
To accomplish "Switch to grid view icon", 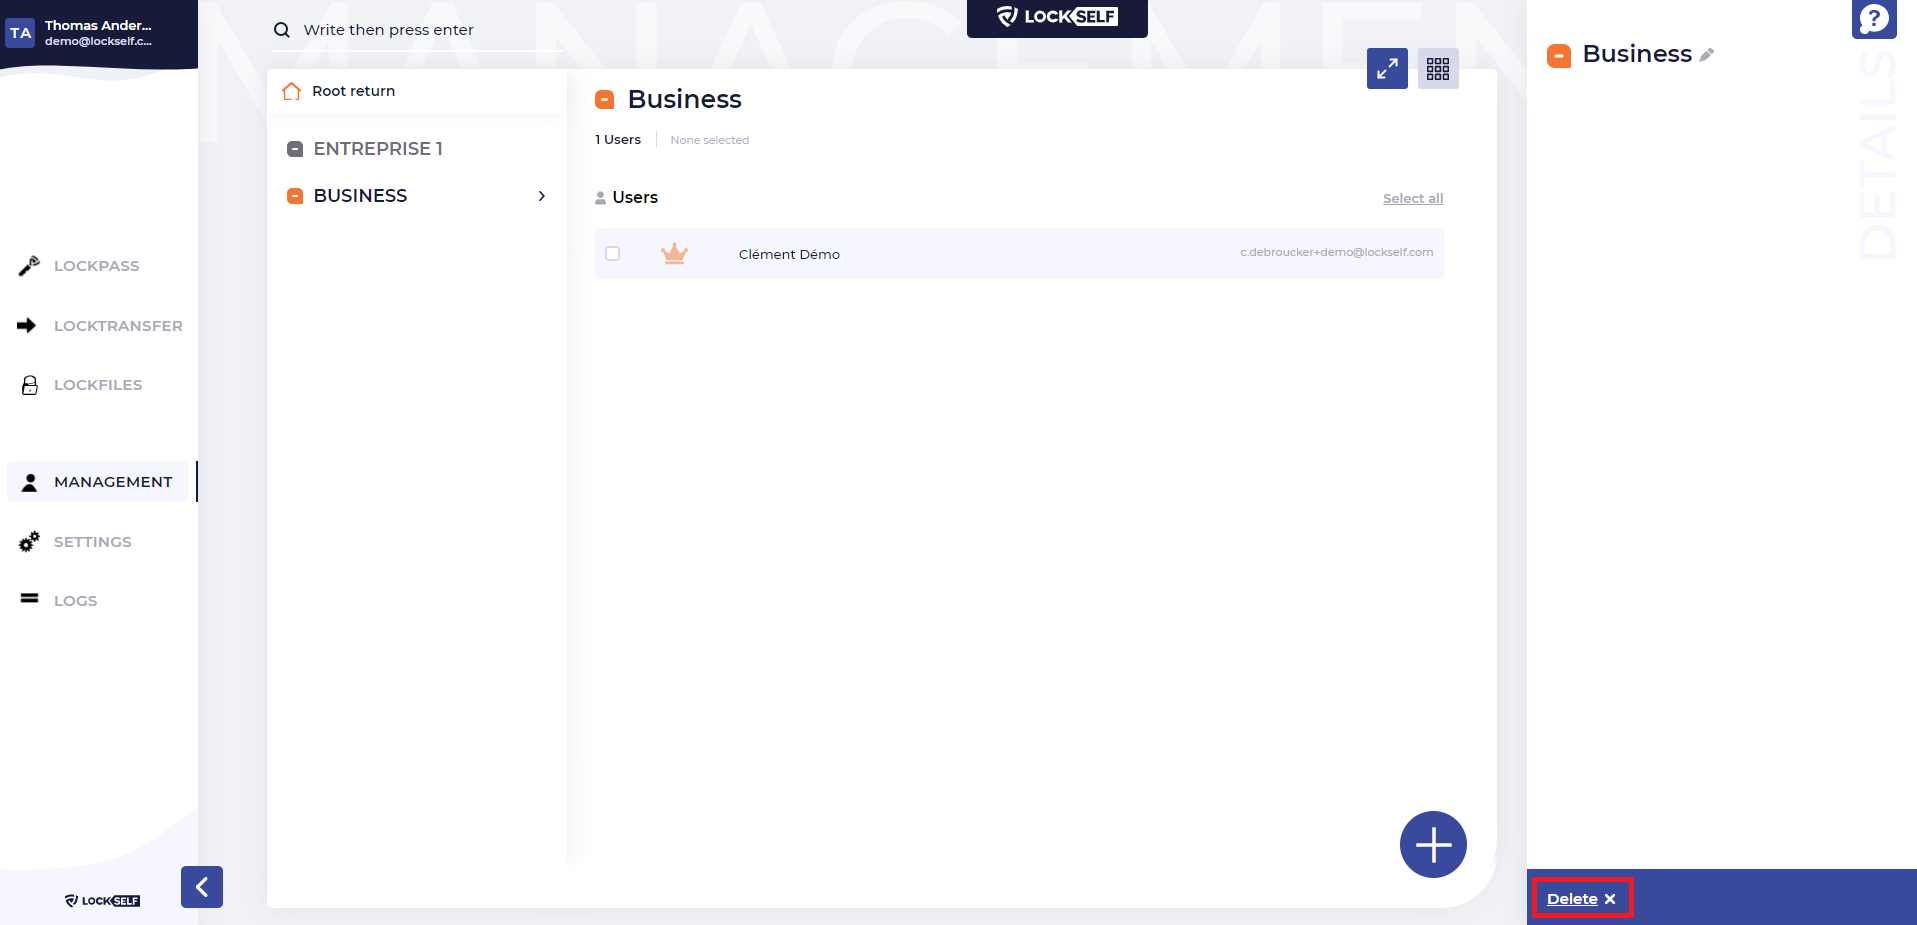I will click(1437, 69).
